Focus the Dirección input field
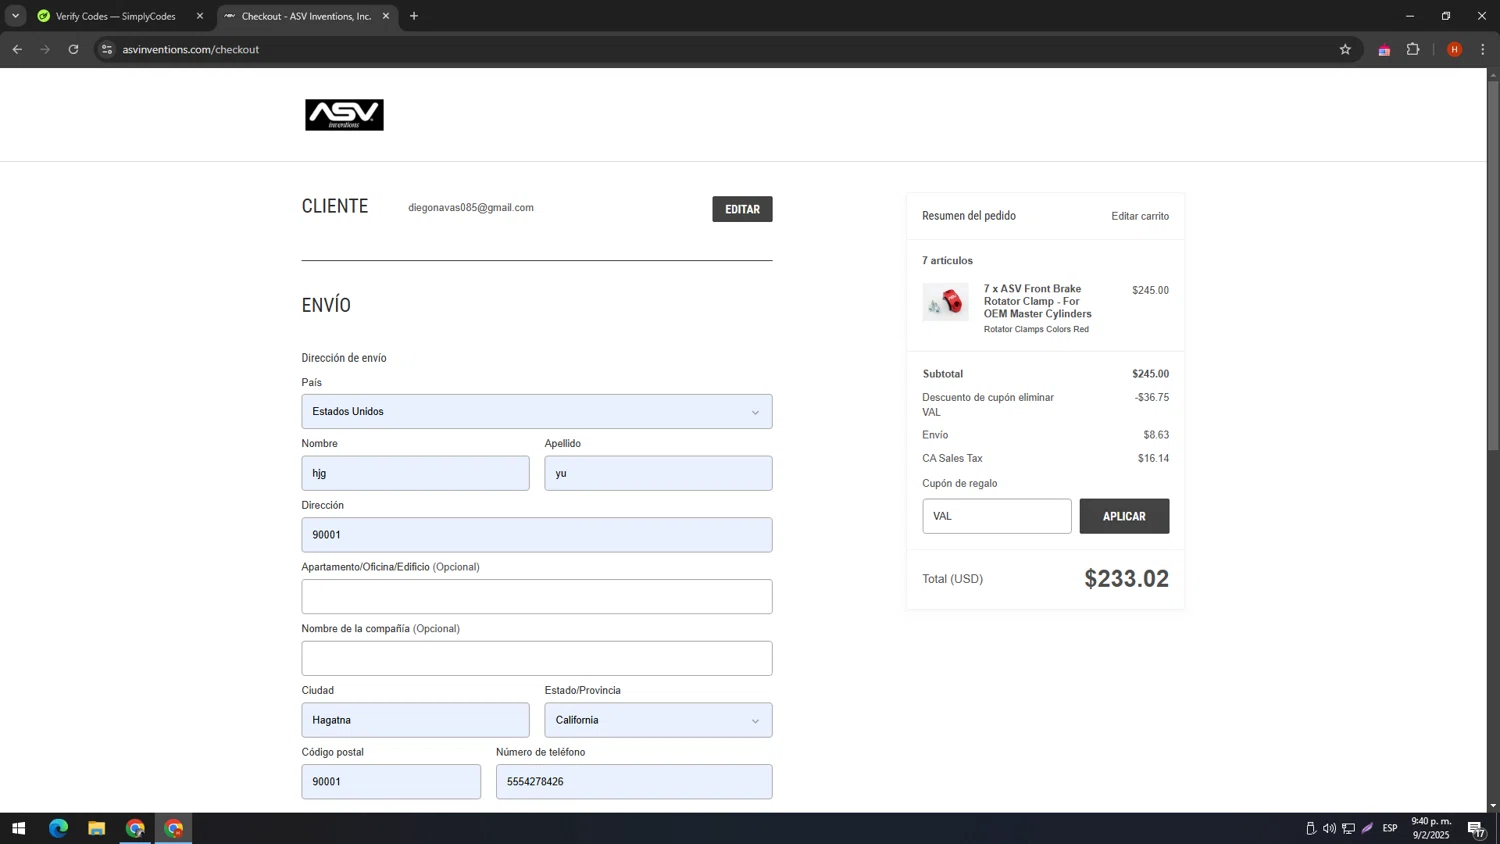Screen dimensions: 1500x844 (536, 535)
